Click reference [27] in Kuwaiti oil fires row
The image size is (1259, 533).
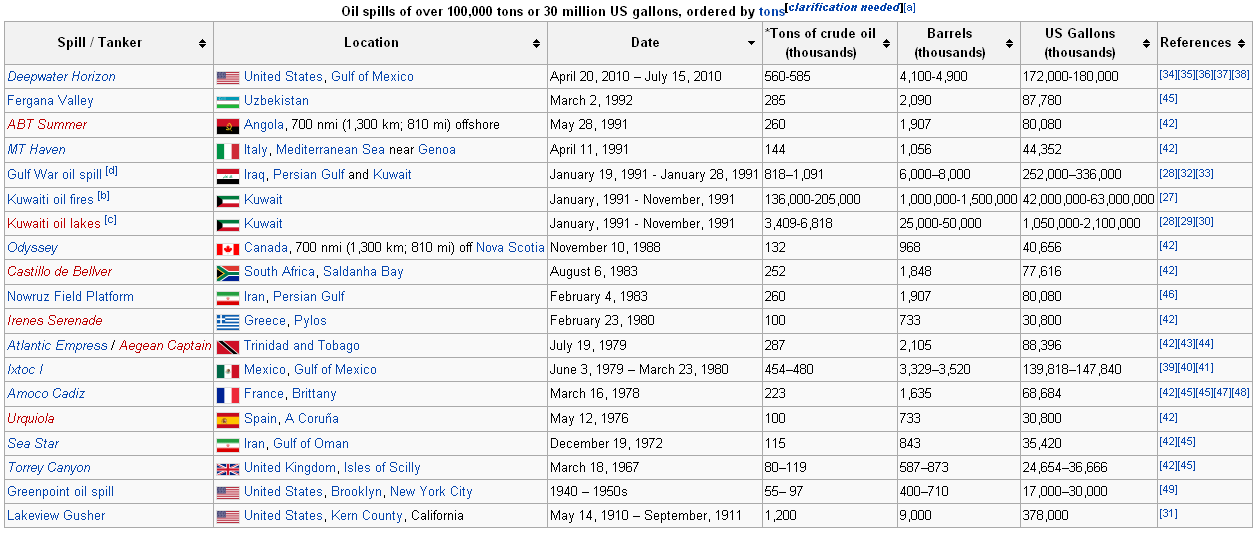(1168, 198)
